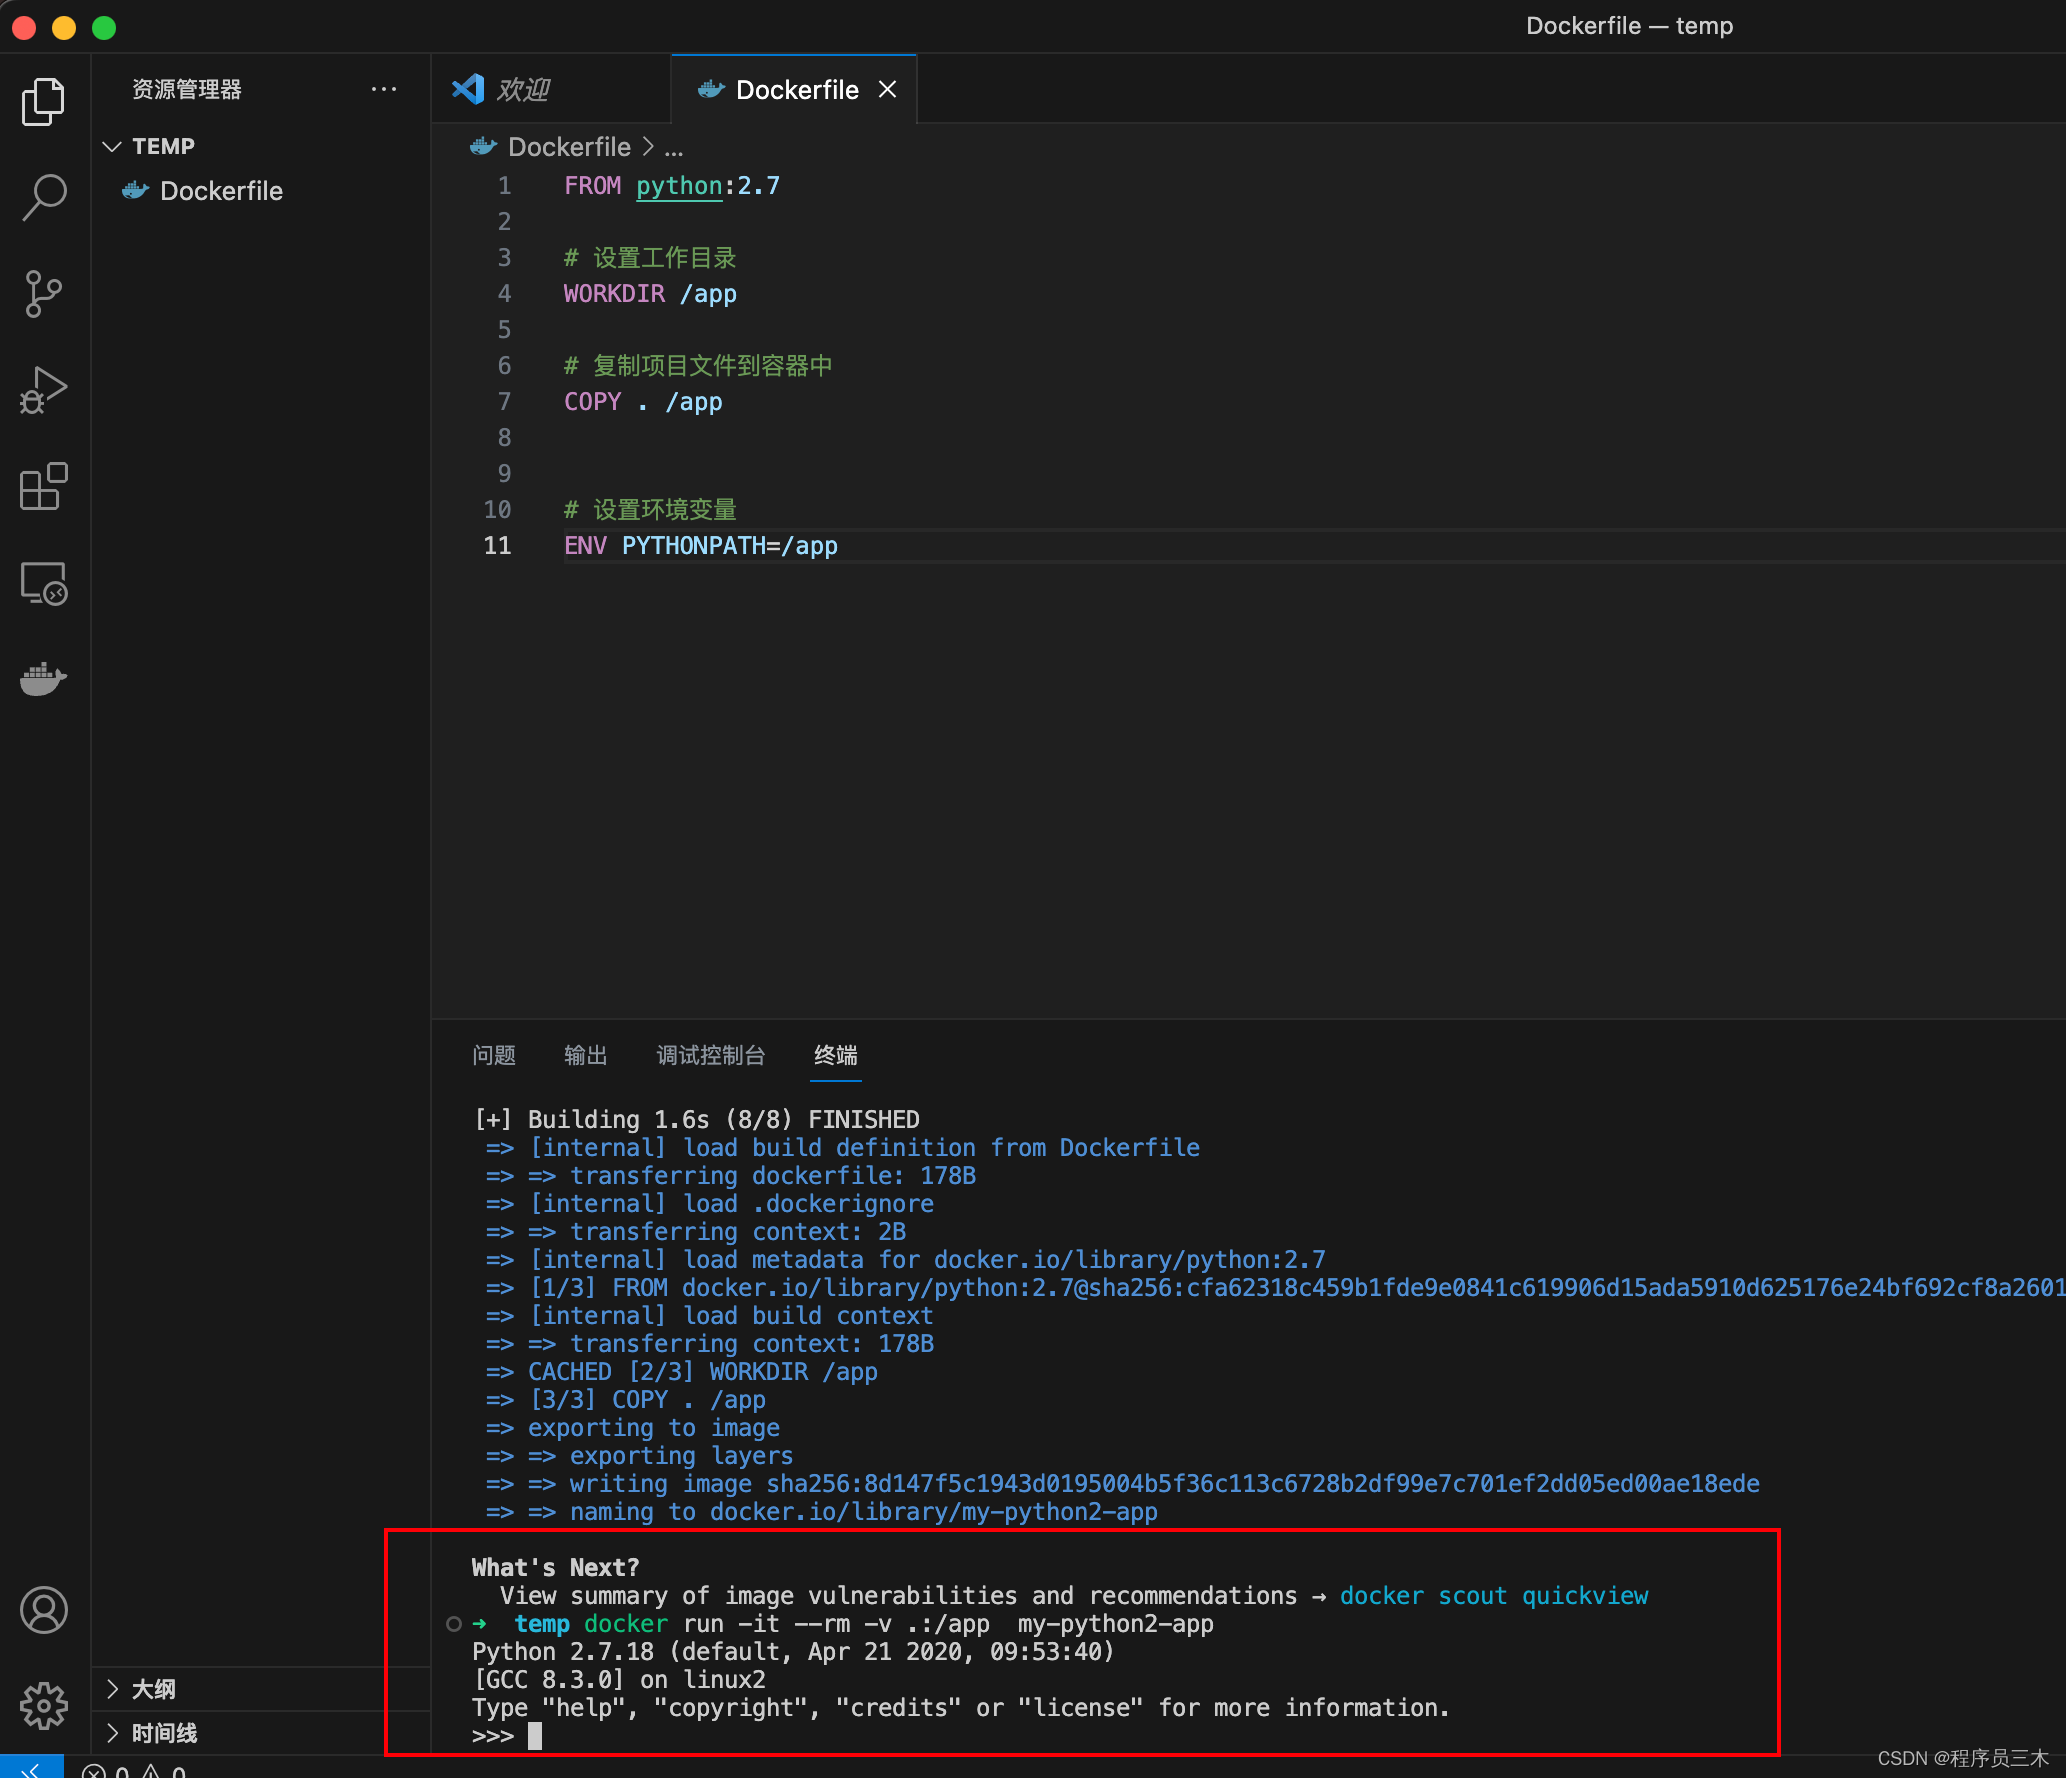Click line number 11 in the gutter
This screenshot has width=2066, height=1778.
(497, 545)
